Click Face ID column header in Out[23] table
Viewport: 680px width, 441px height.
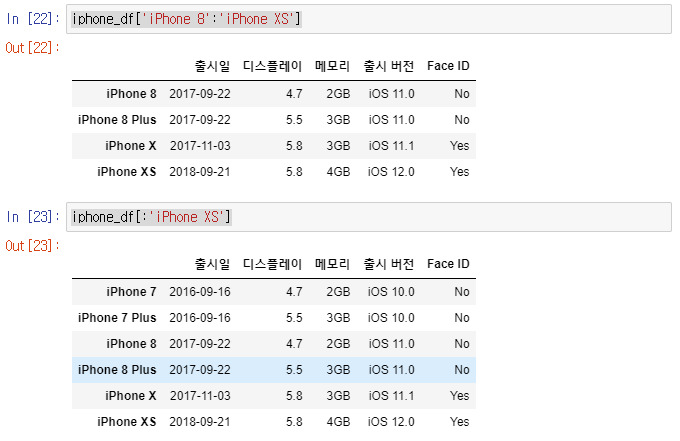click(x=448, y=264)
